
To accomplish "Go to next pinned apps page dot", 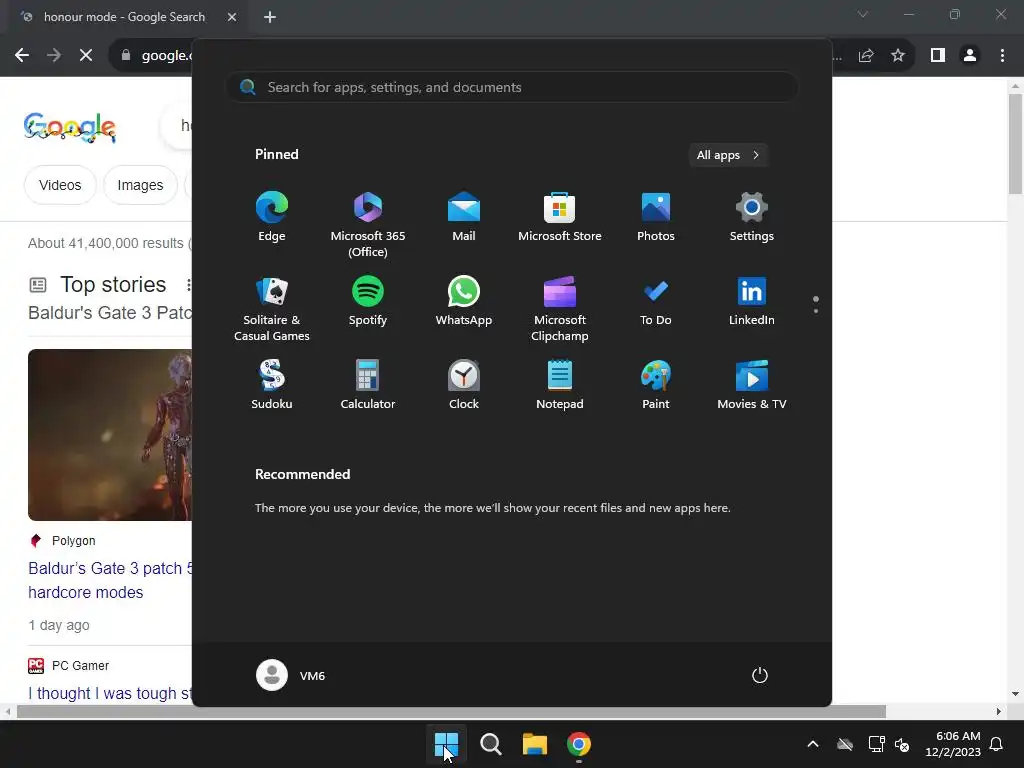I will [x=816, y=311].
